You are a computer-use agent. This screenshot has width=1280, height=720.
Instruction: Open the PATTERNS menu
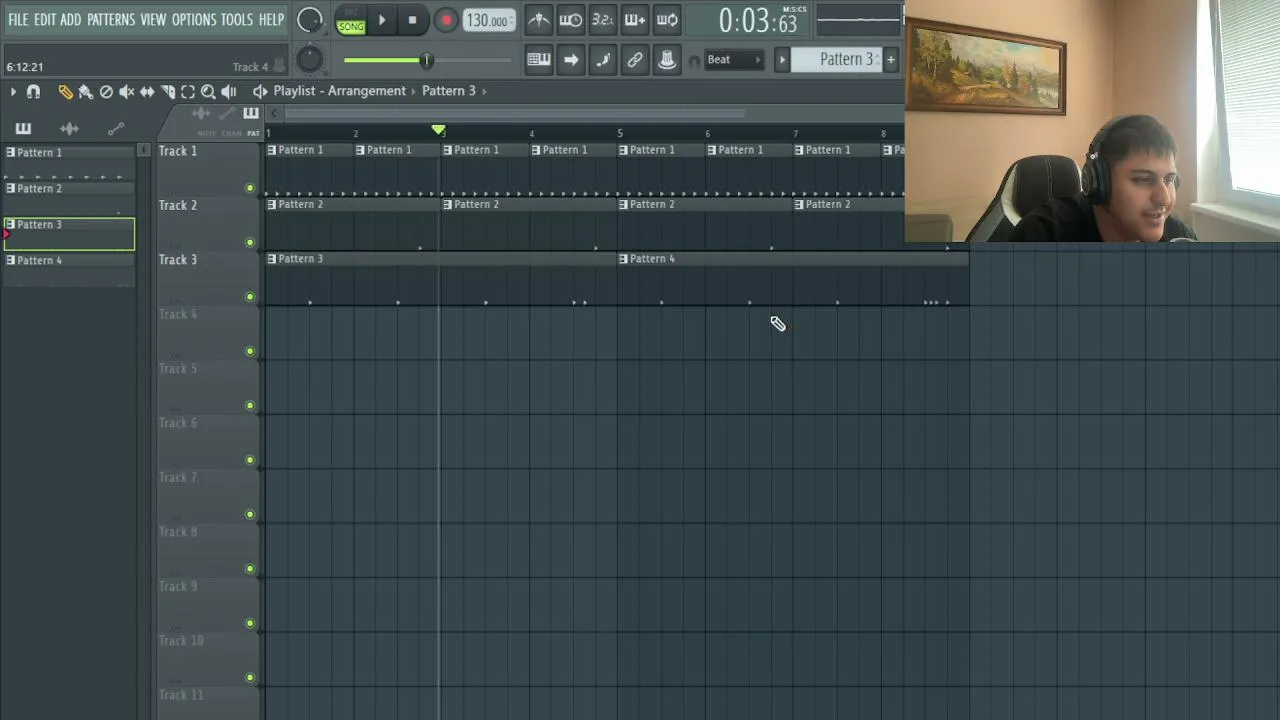(x=111, y=20)
